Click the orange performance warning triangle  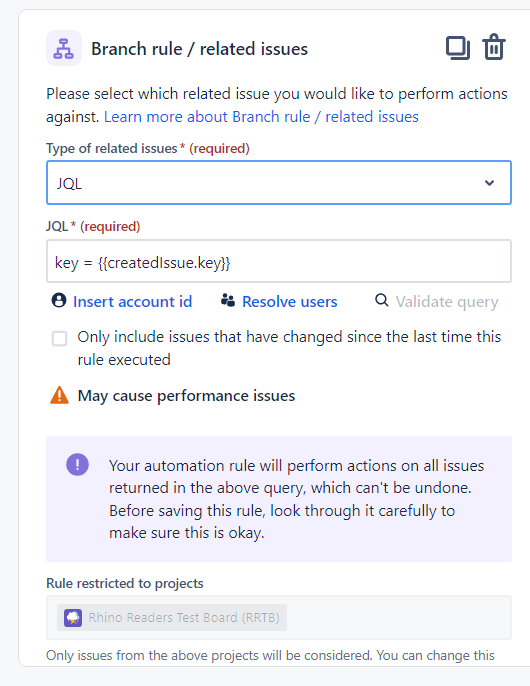(x=60, y=395)
